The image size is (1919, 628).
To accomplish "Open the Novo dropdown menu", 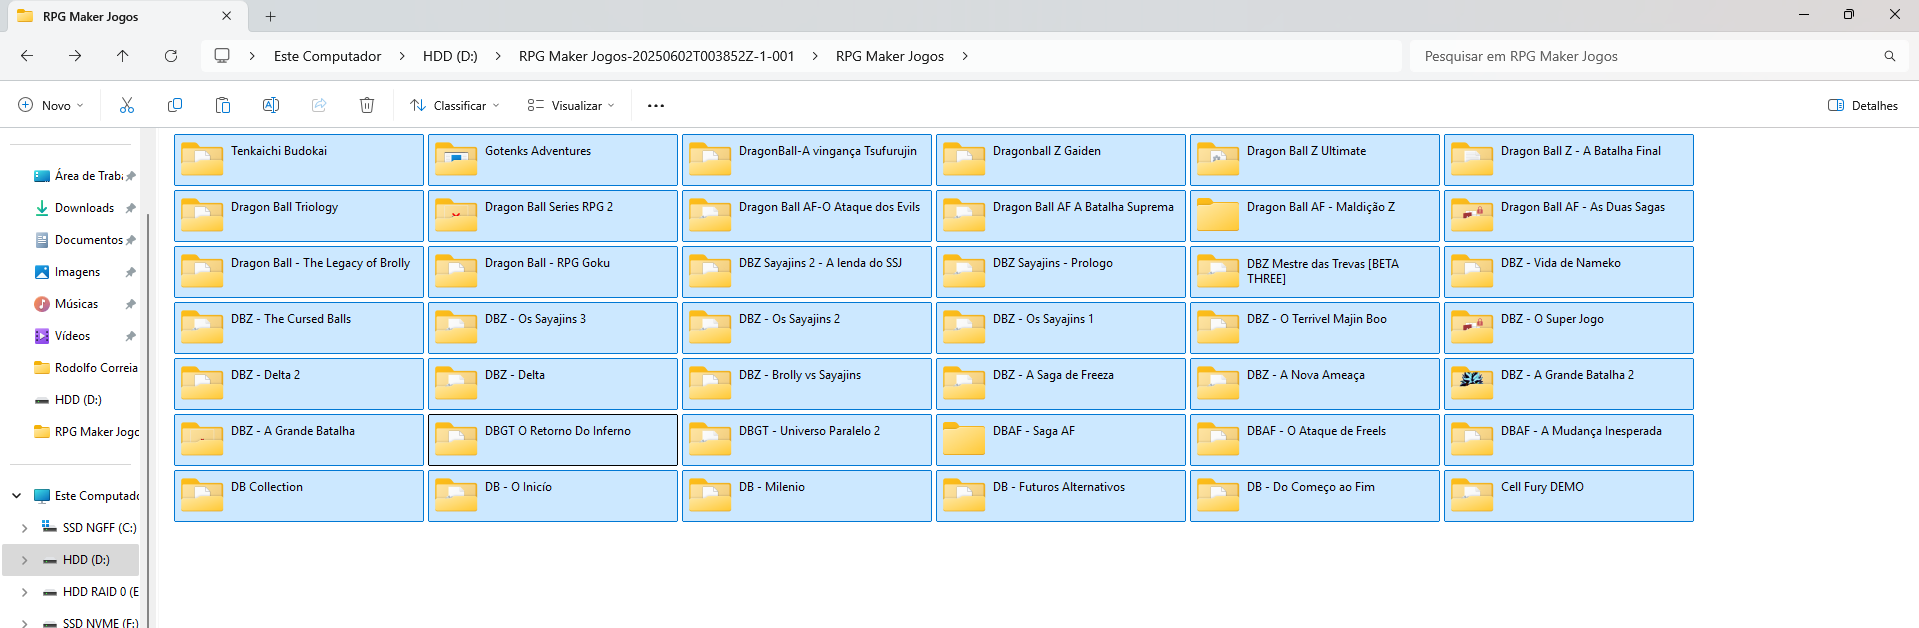I will [x=51, y=105].
